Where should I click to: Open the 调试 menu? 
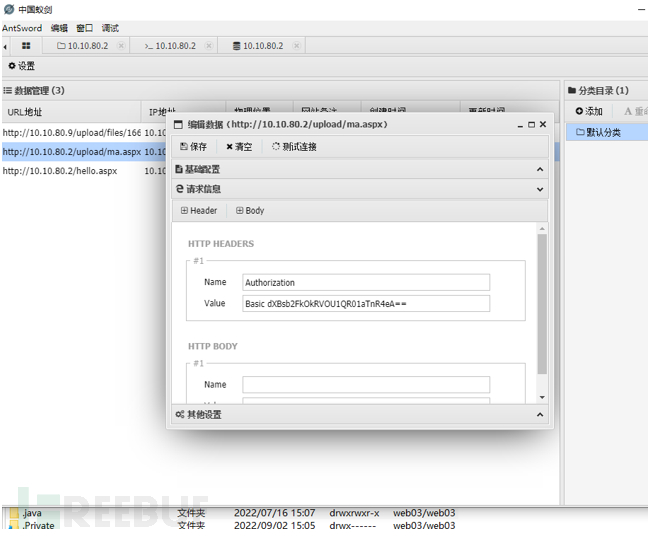pos(110,28)
